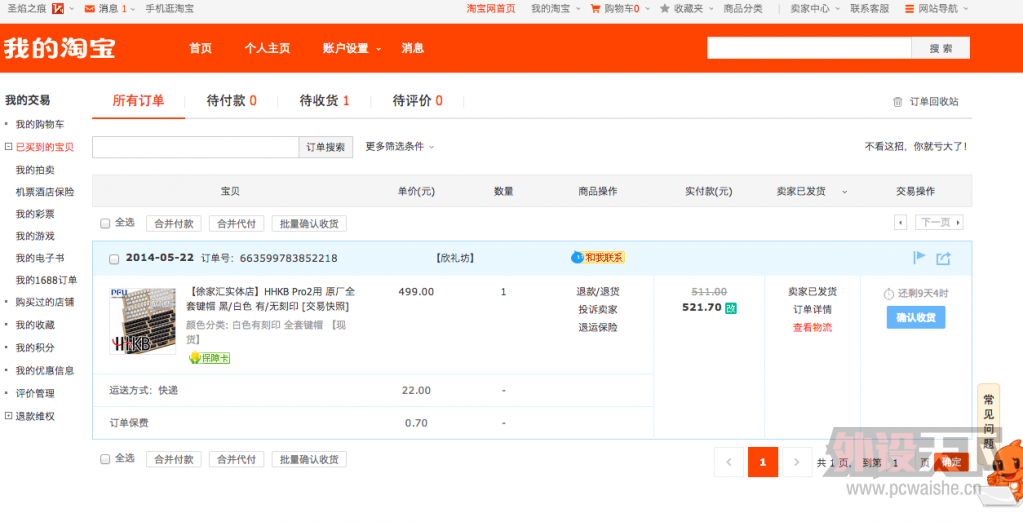Click the order recycle bin trash icon
Image resolution: width=1023 pixels, height=522 pixels.
tap(898, 102)
